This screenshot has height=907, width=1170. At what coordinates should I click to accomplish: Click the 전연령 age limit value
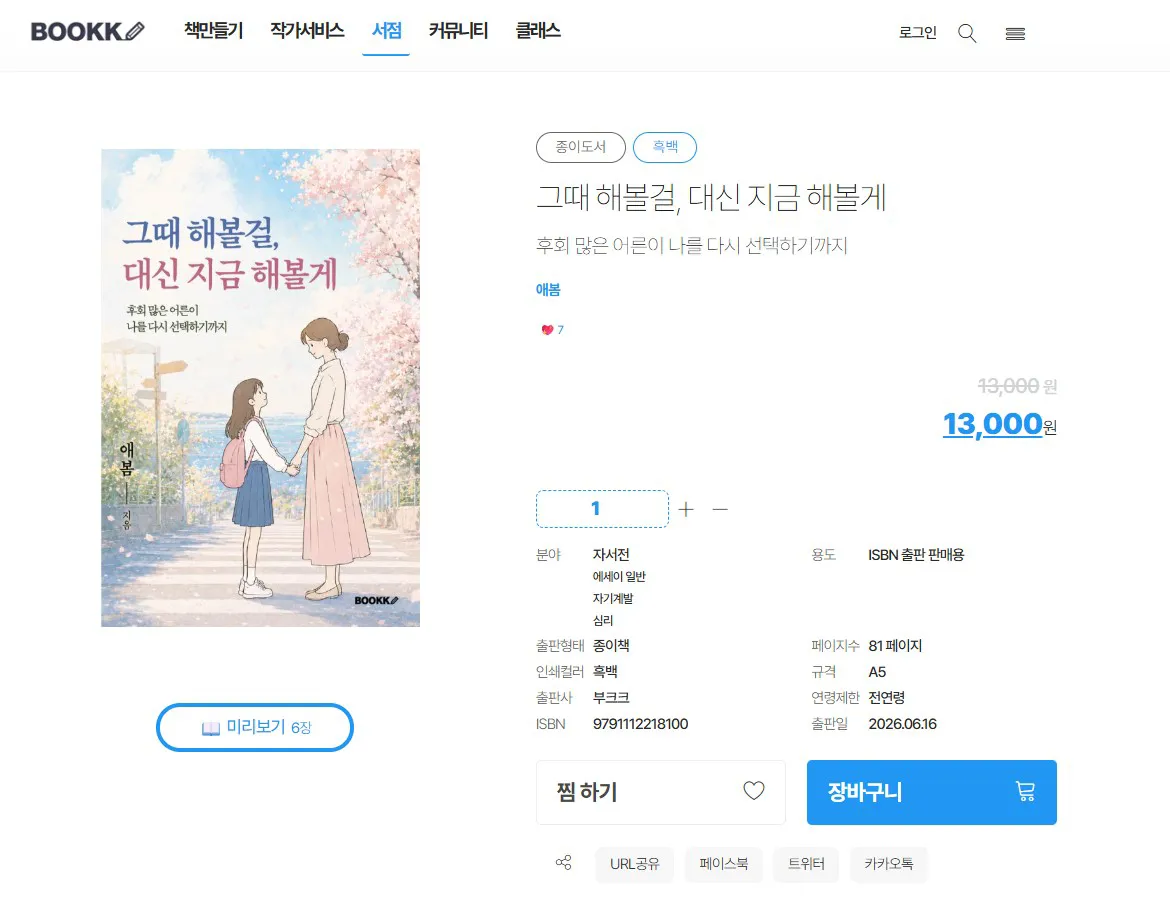pyautogui.click(x=886, y=698)
